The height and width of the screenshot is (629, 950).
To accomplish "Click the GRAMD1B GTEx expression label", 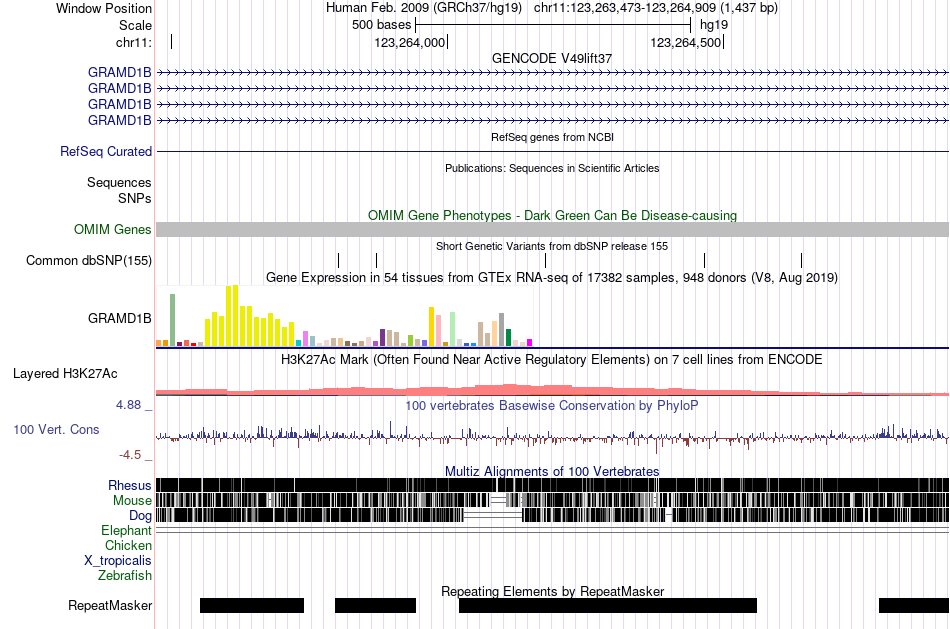I will tap(119, 318).
